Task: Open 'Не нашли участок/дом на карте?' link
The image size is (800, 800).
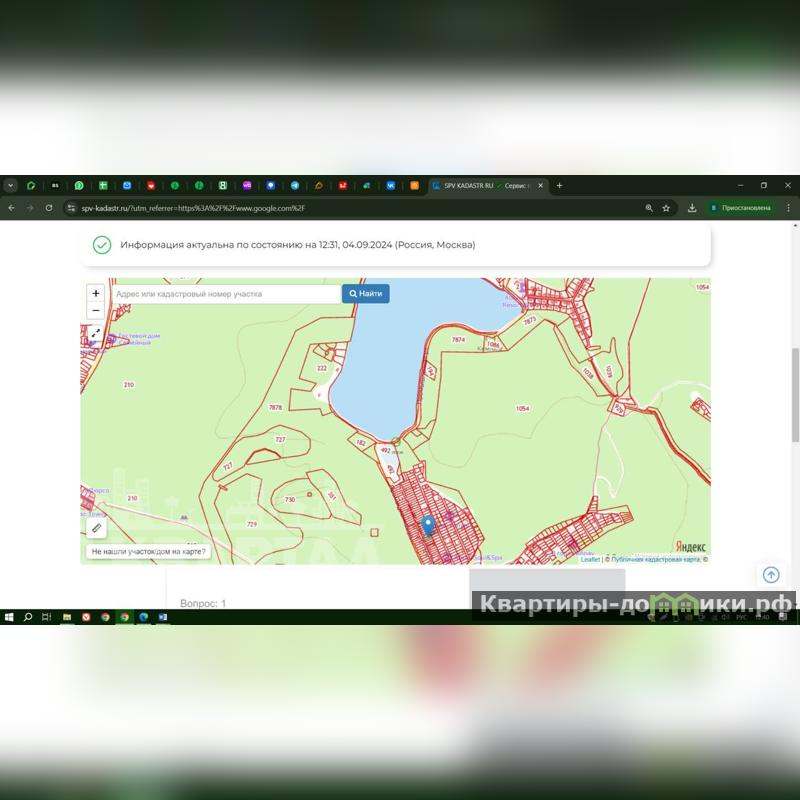Action: (x=148, y=551)
